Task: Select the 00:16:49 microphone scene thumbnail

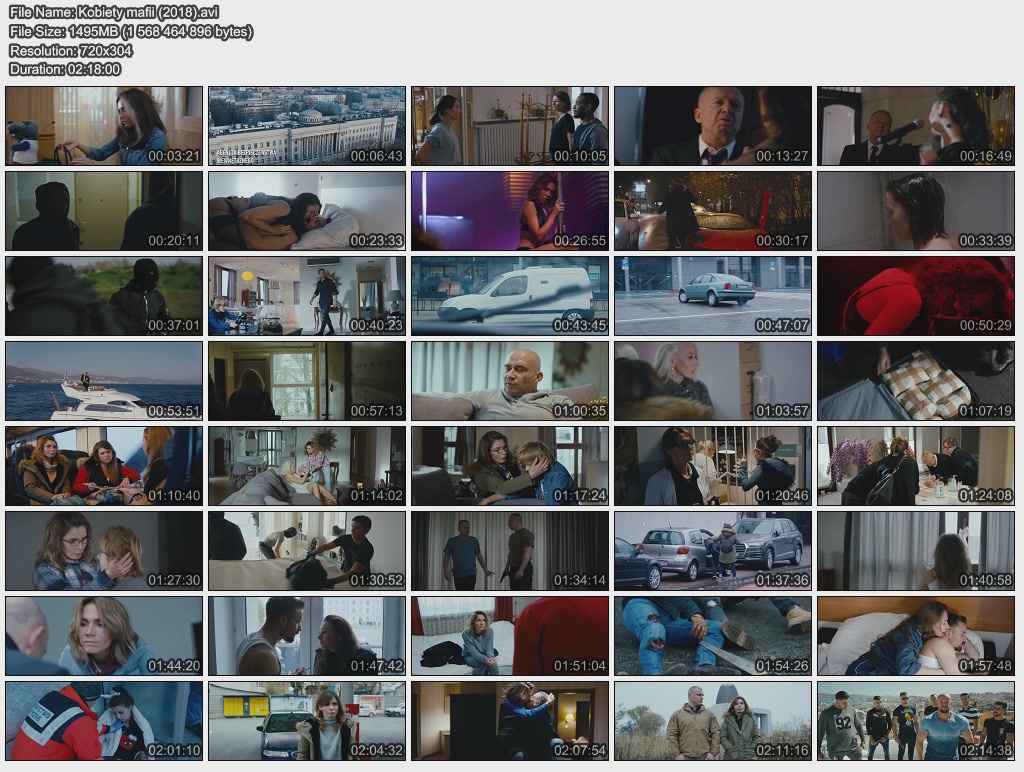Action: coord(916,126)
